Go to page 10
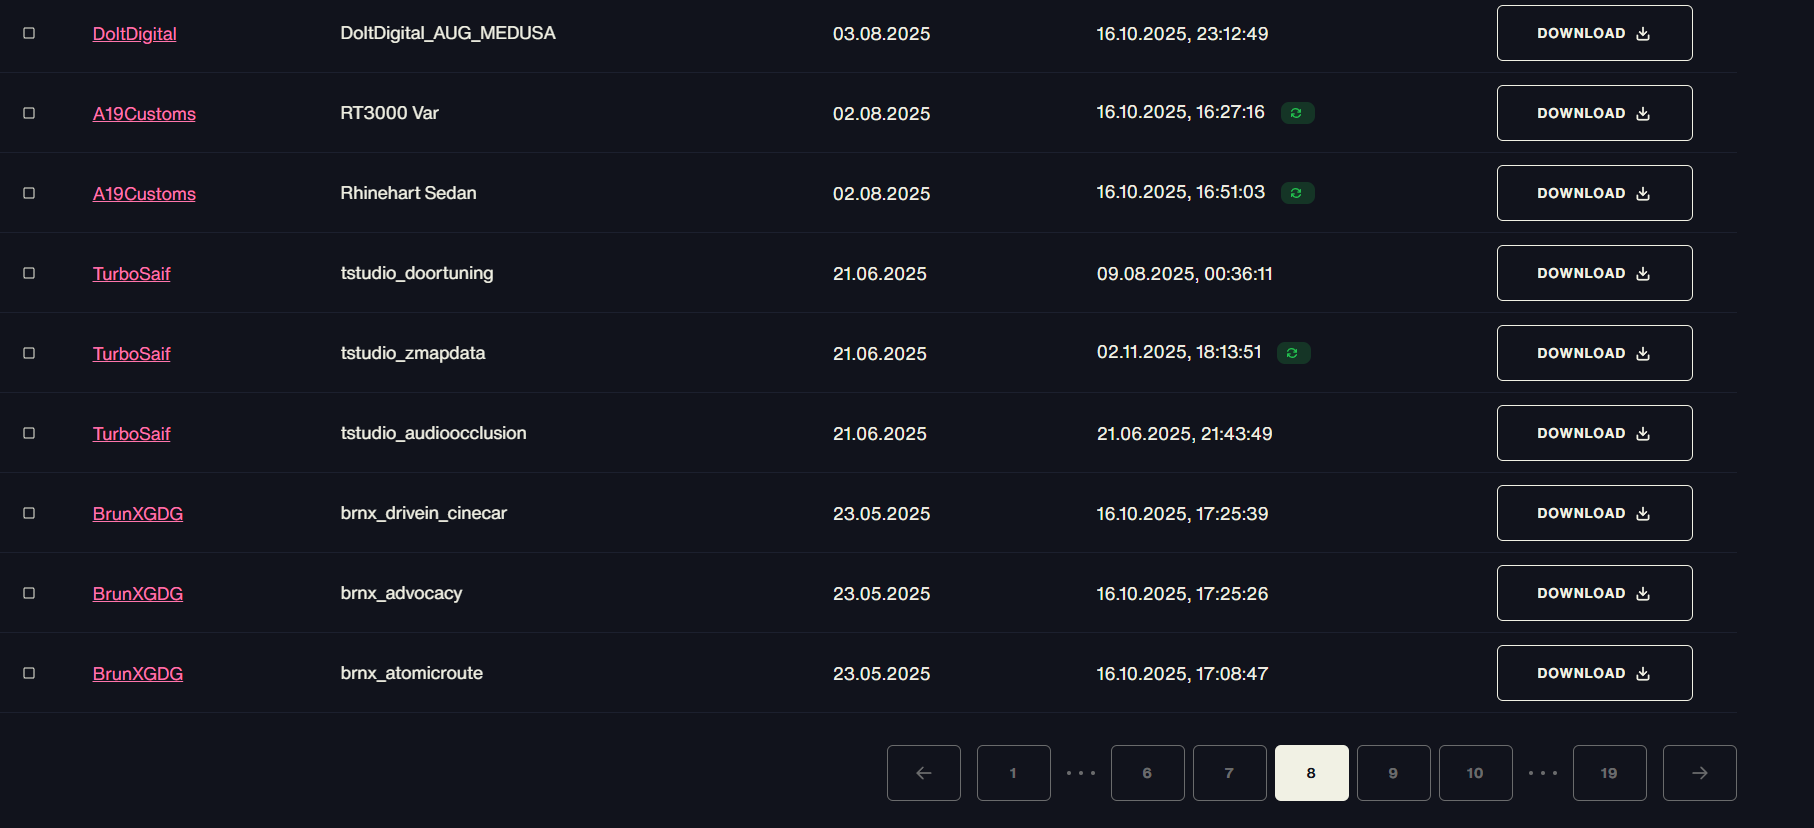This screenshot has height=828, width=1814. [x=1476, y=773]
